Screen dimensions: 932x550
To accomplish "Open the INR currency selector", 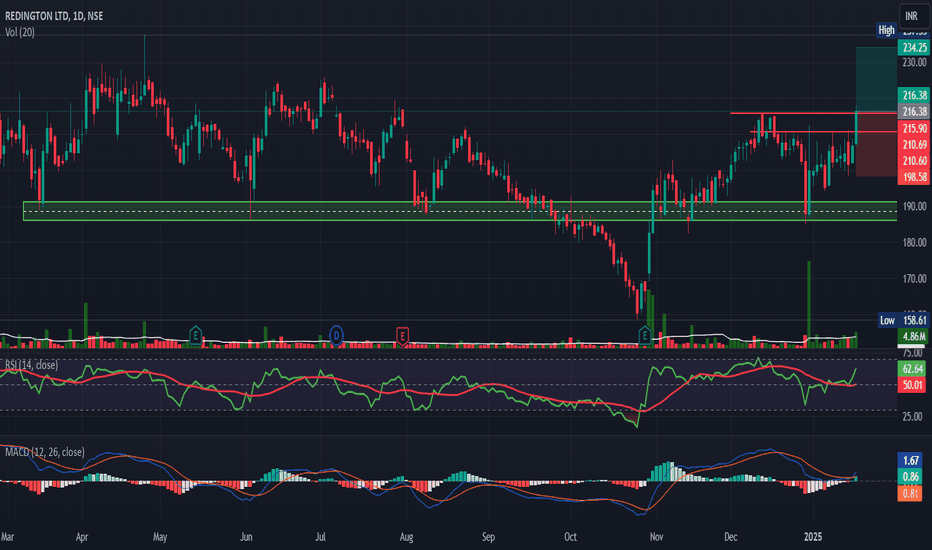I will pos(911,16).
